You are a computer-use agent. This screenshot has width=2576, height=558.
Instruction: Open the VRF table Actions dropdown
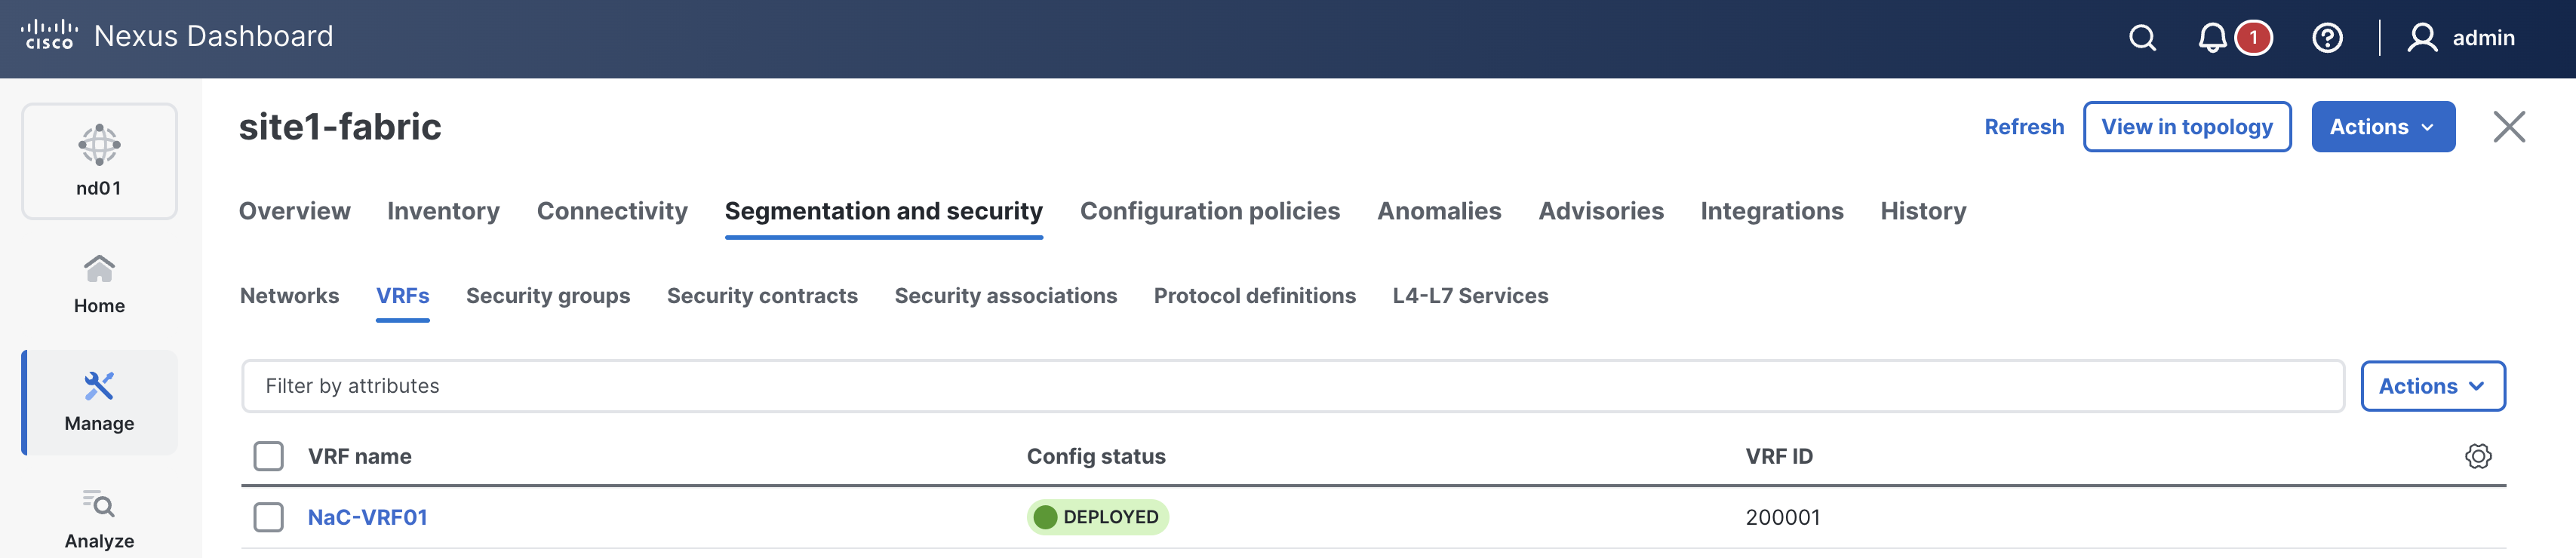[x=2431, y=386]
